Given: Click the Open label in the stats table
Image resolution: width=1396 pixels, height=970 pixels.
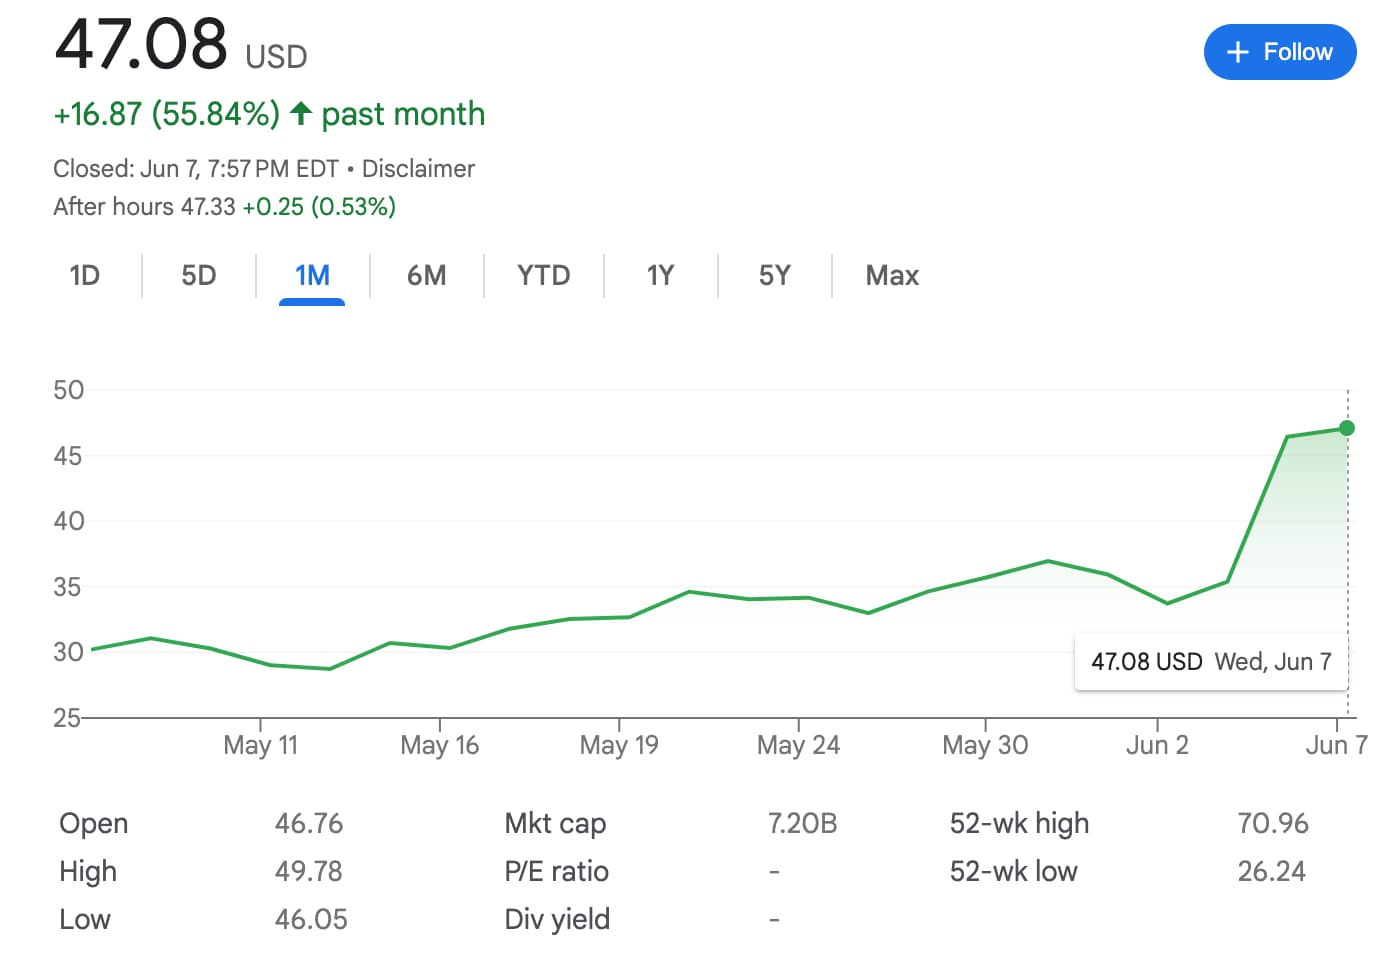Looking at the screenshot, I should click(94, 823).
